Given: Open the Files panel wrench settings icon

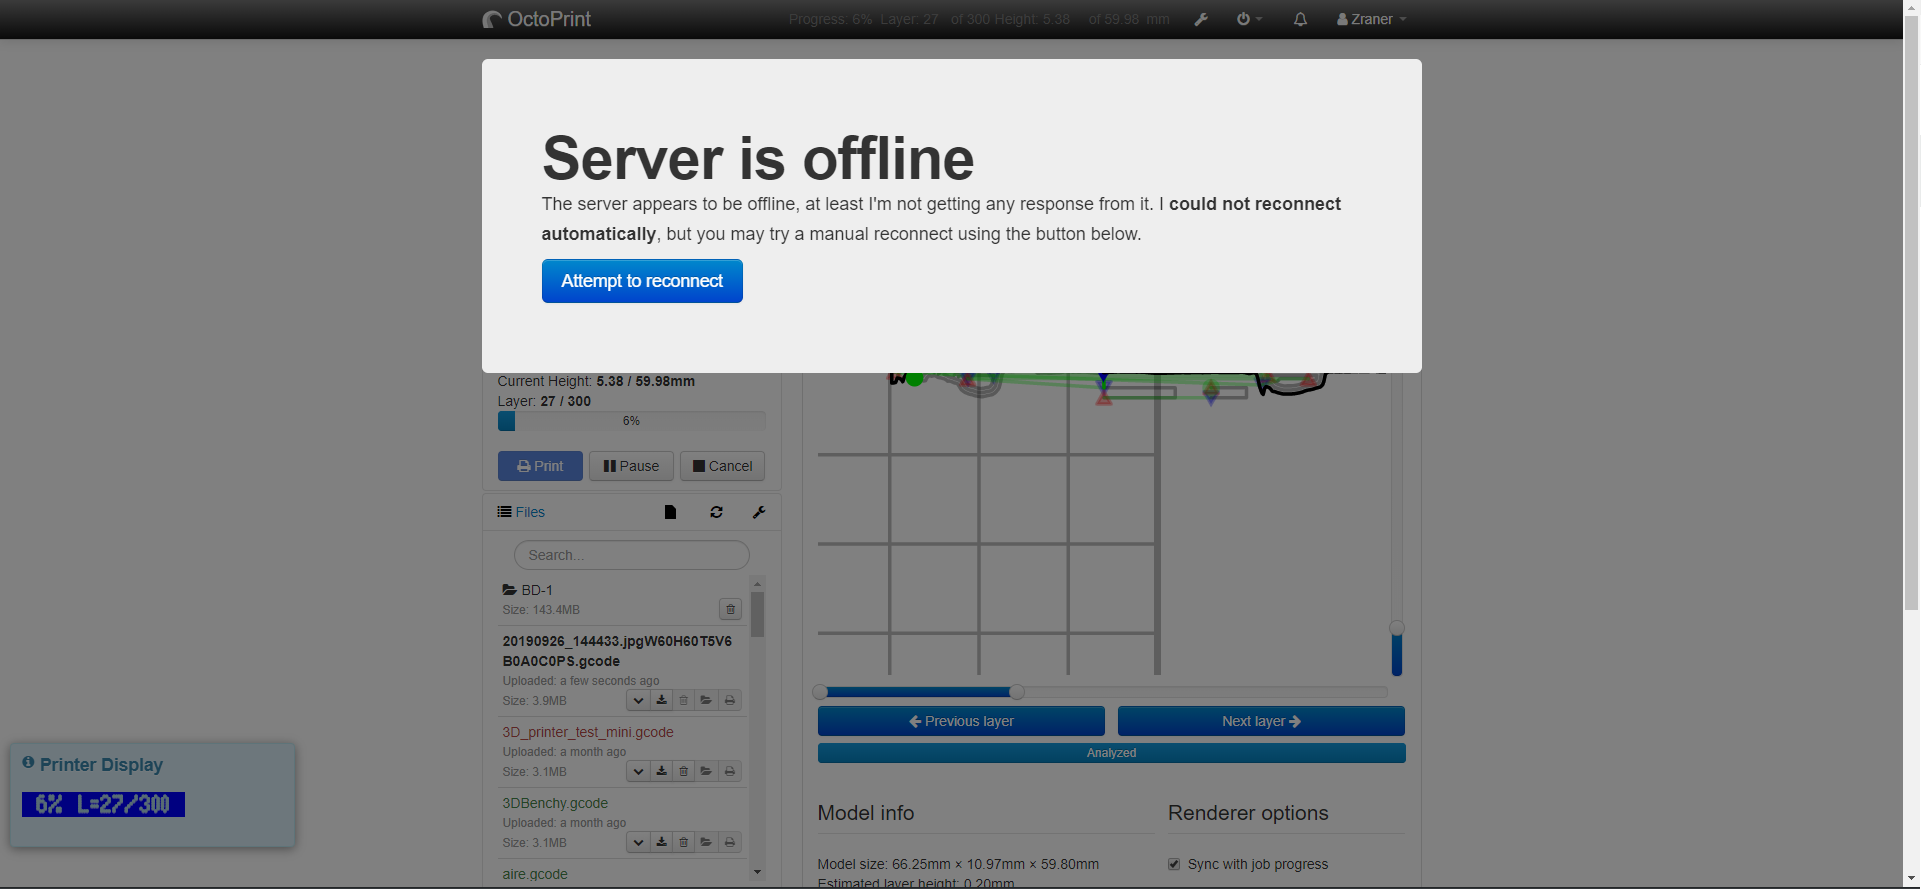Looking at the screenshot, I should (x=759, y=512).
